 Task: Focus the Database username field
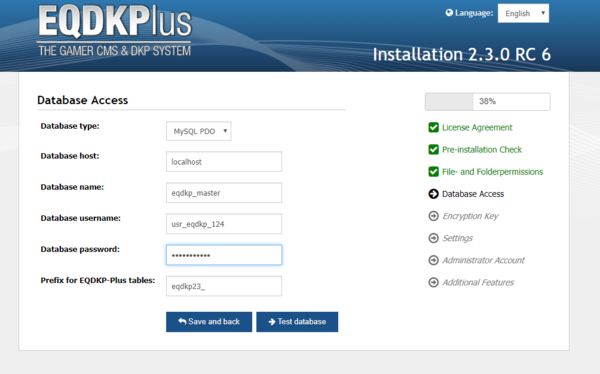point(224,224)
